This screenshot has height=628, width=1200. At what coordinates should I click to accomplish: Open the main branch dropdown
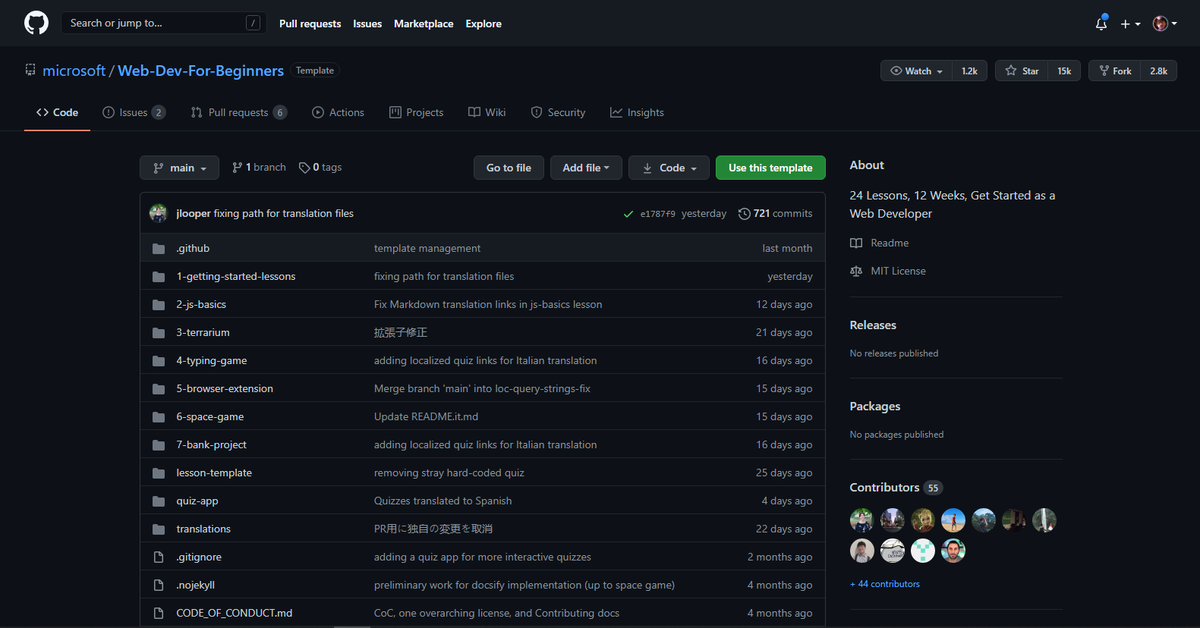point(180,168)
